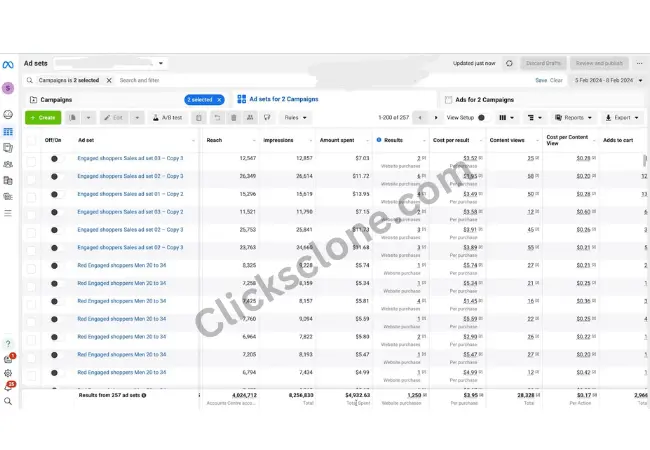Viewport: 650px width, 450px height.
Task: Toggle off first Engaged shoppers ad set 03 – Copy 3
Action: point(53,158)
